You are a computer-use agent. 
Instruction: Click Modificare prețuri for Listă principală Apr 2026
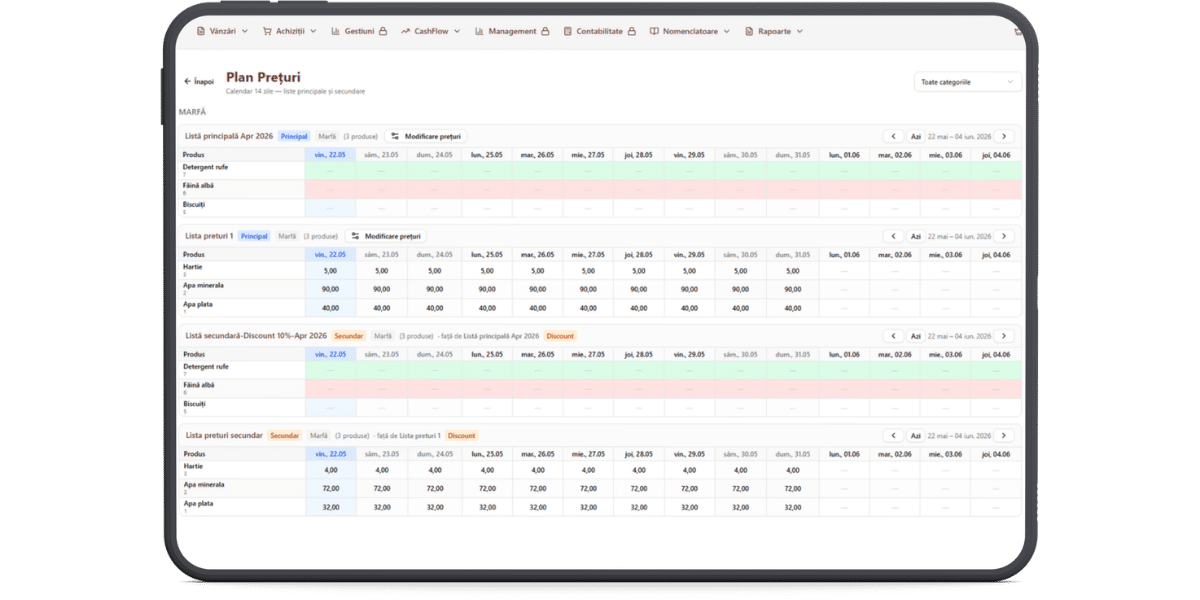426,136
